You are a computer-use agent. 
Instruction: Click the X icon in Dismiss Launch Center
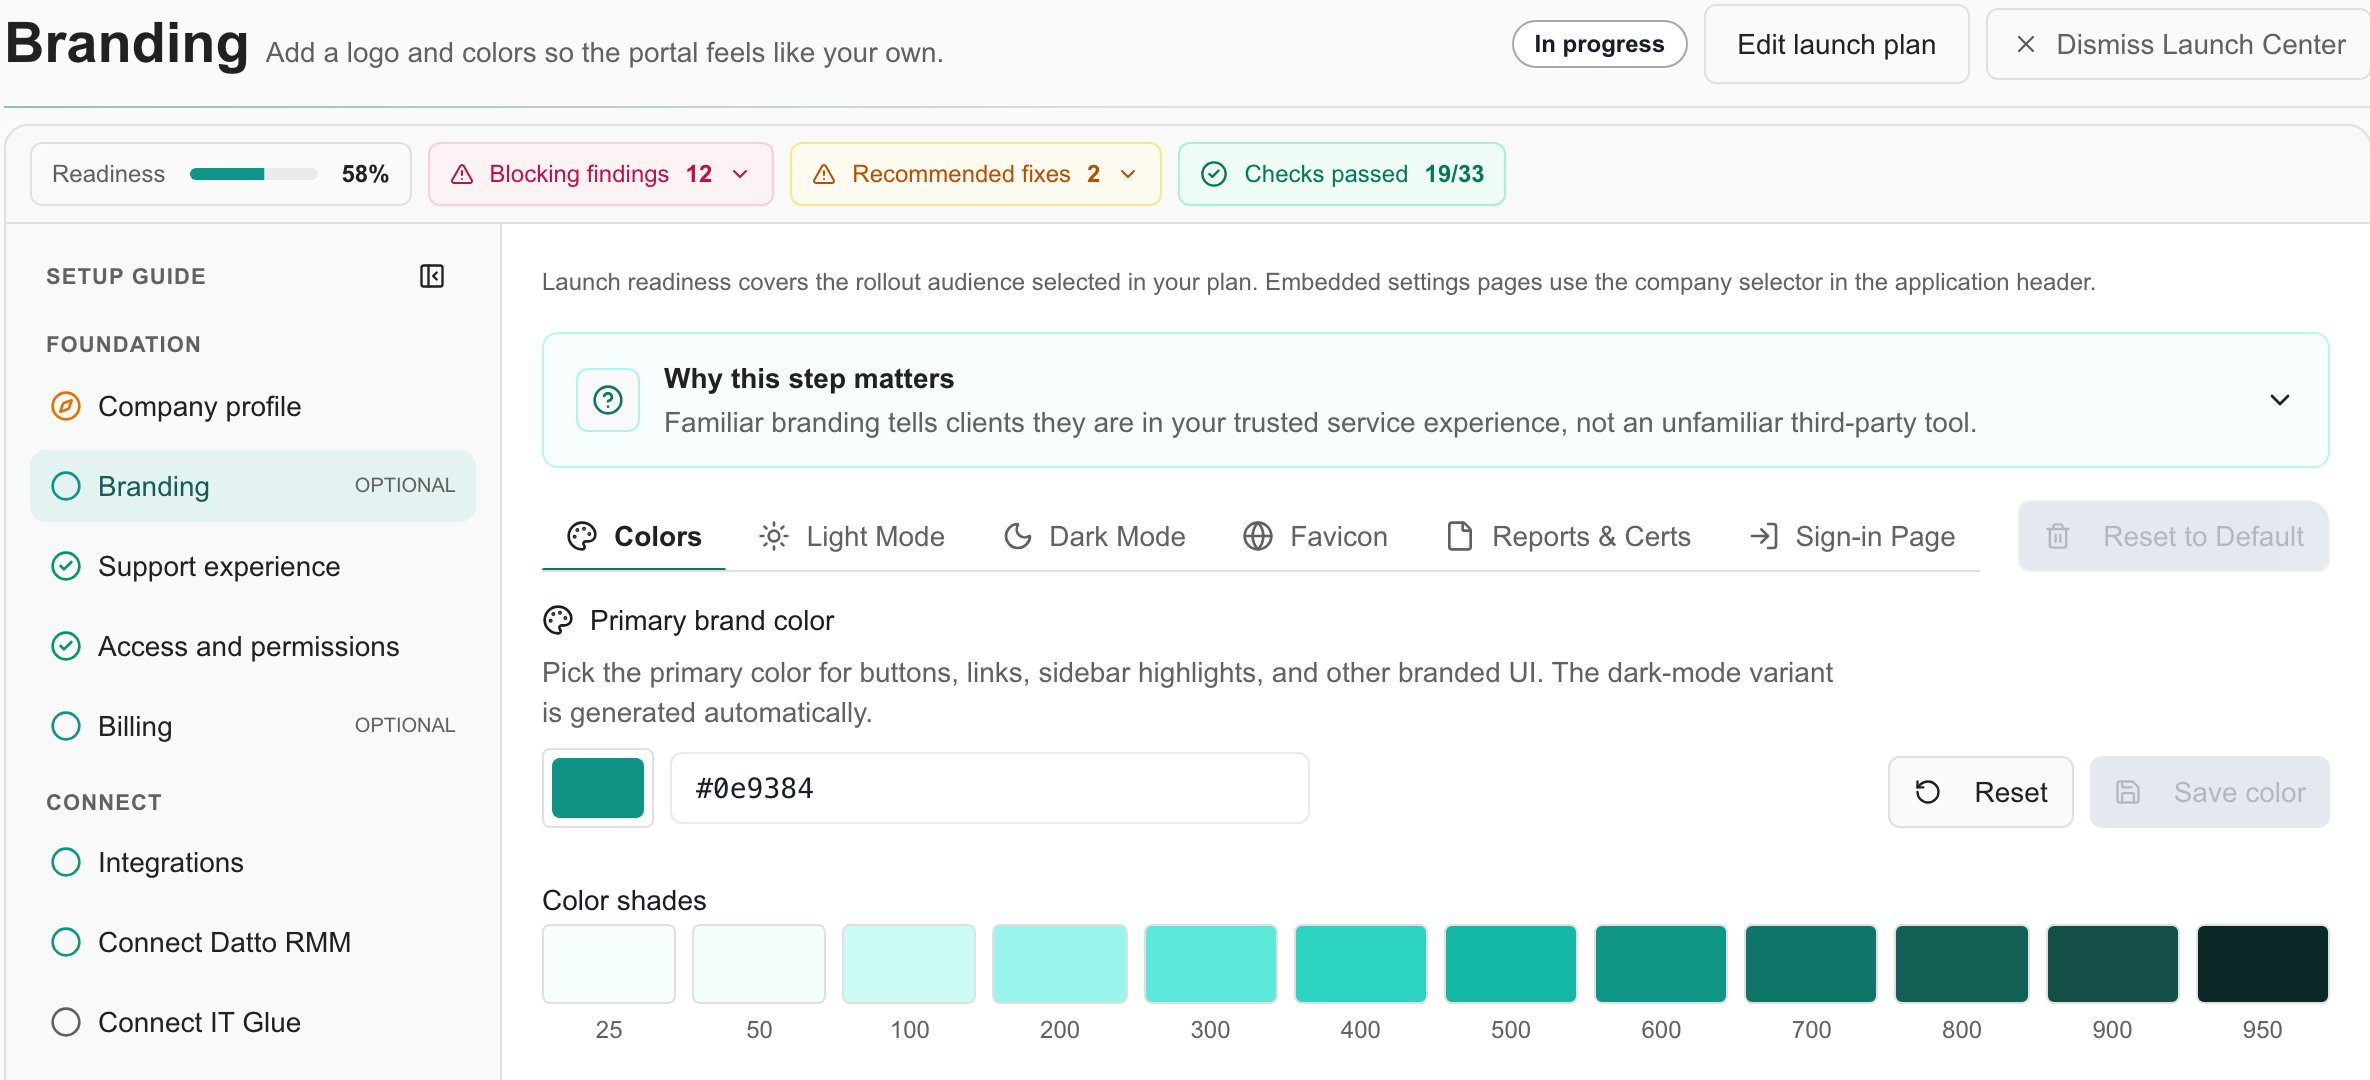point(2026,44)
